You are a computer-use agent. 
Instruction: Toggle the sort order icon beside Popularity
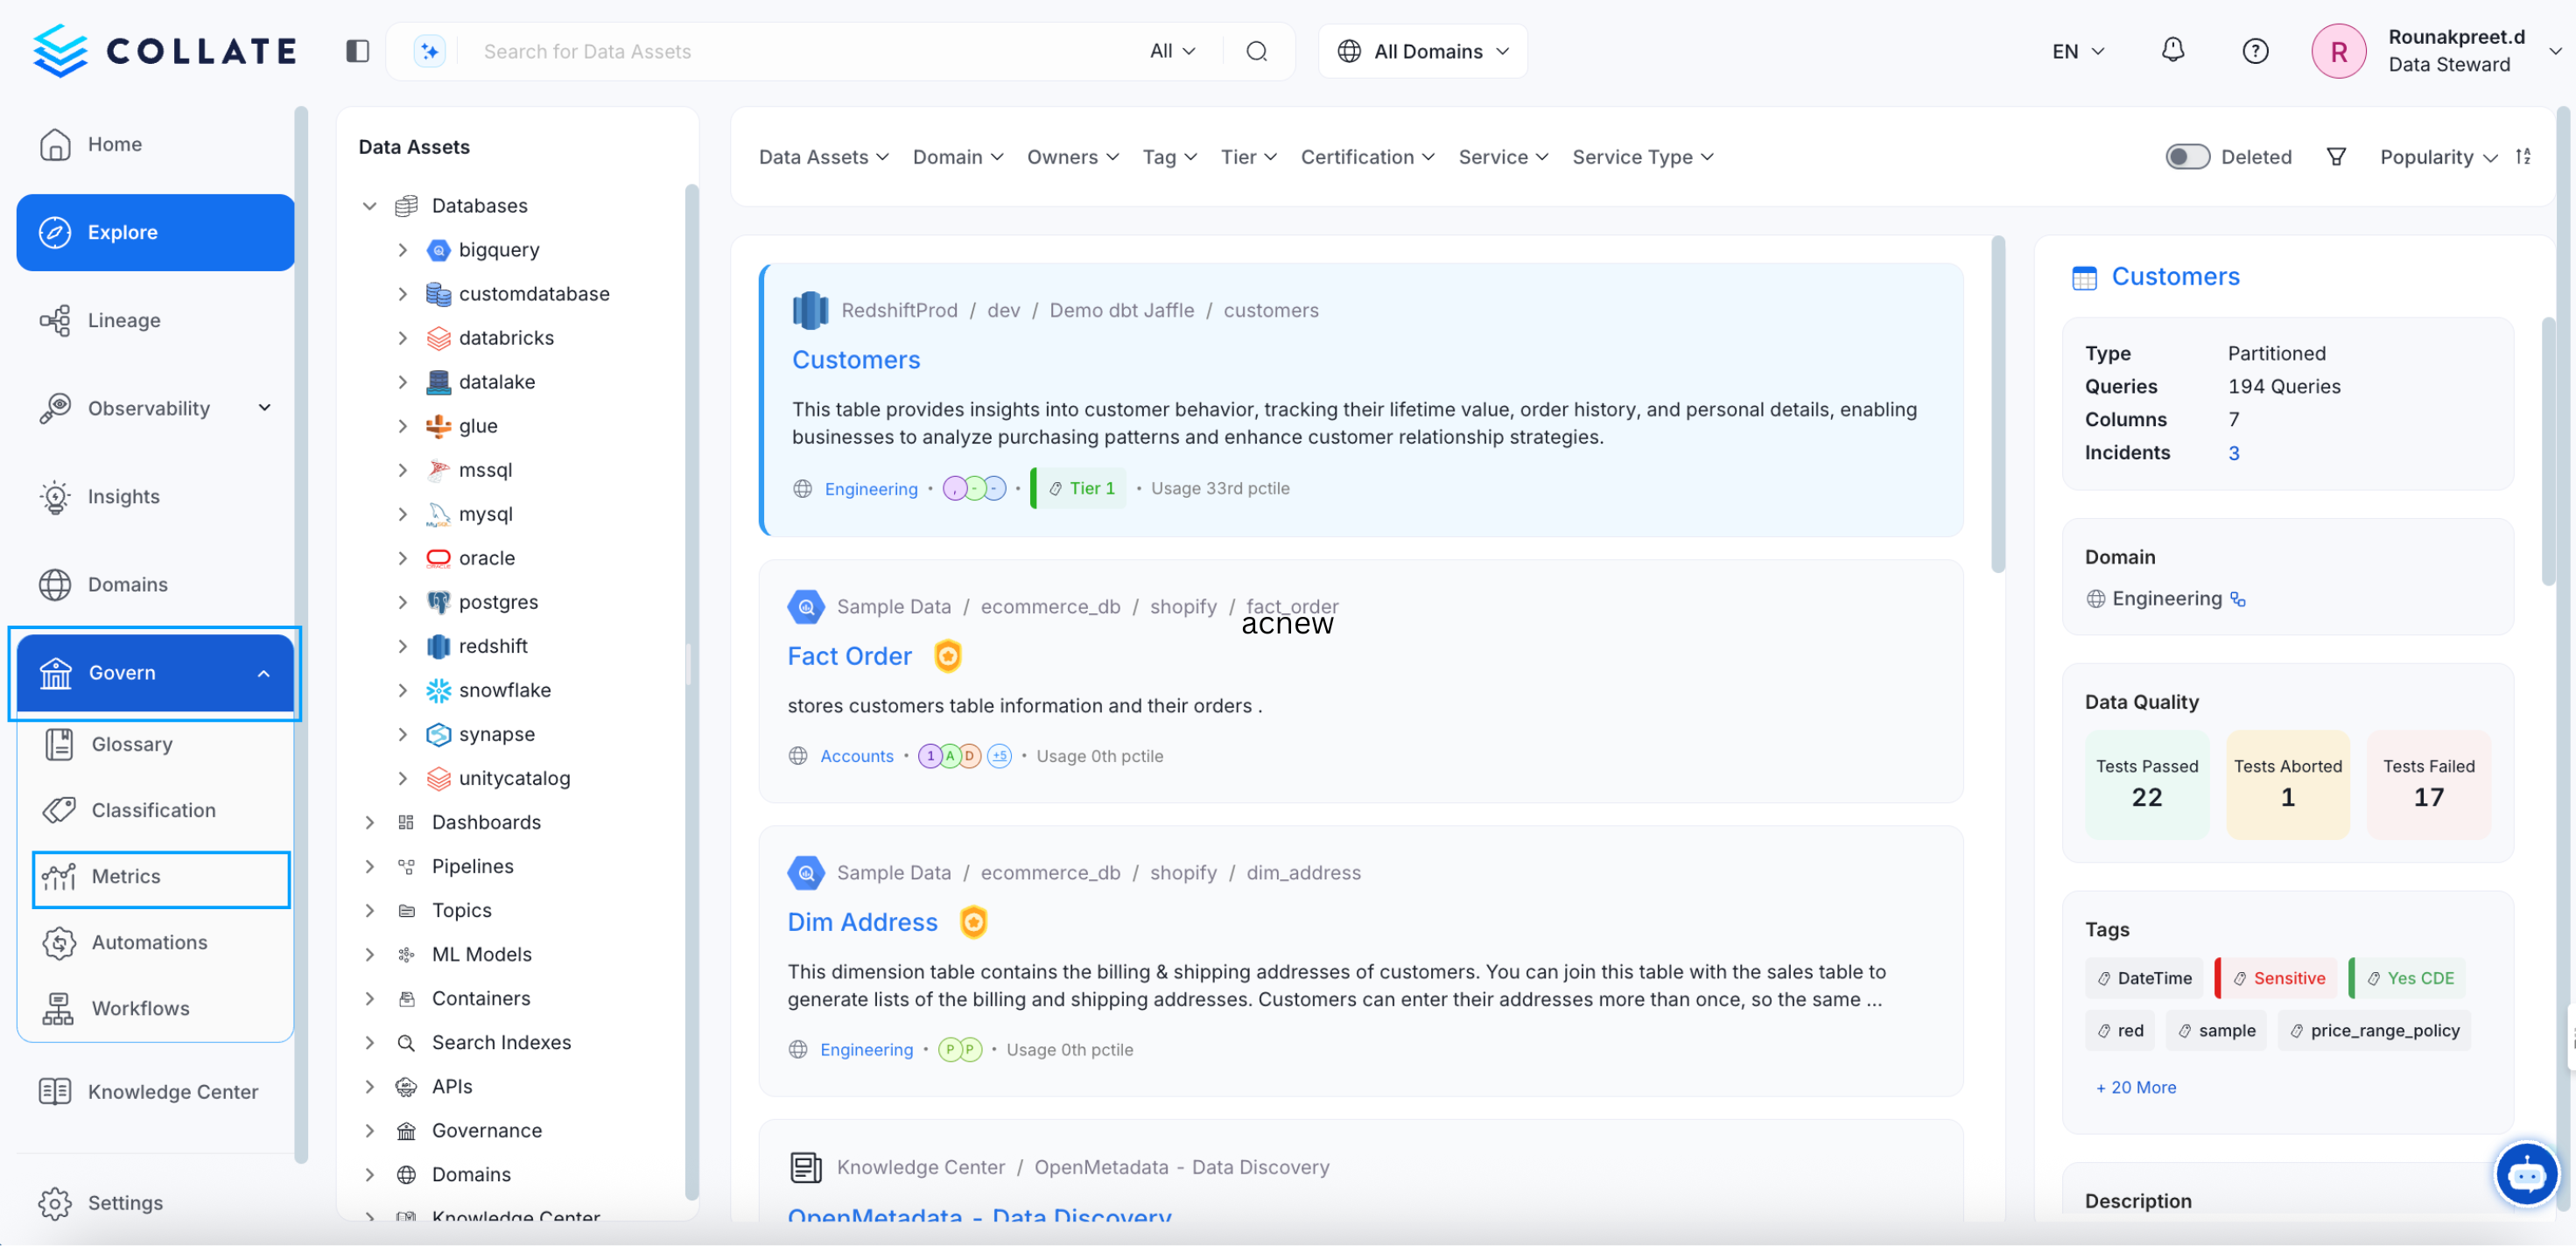coord(2524,156)
